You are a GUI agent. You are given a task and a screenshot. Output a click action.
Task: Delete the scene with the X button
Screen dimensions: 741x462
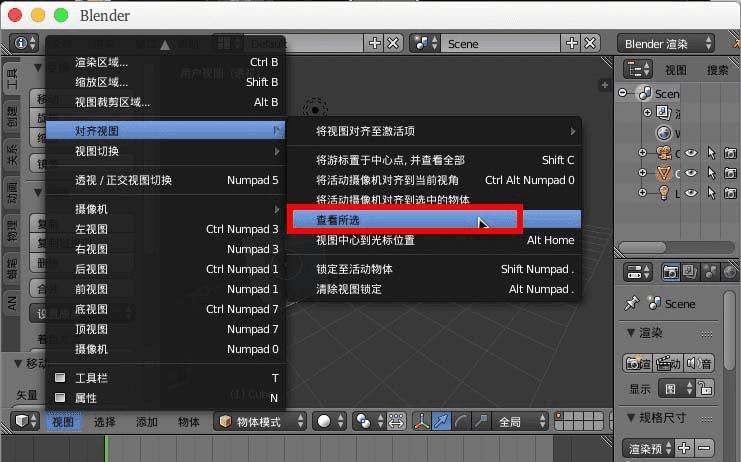[x=590, y=43]
